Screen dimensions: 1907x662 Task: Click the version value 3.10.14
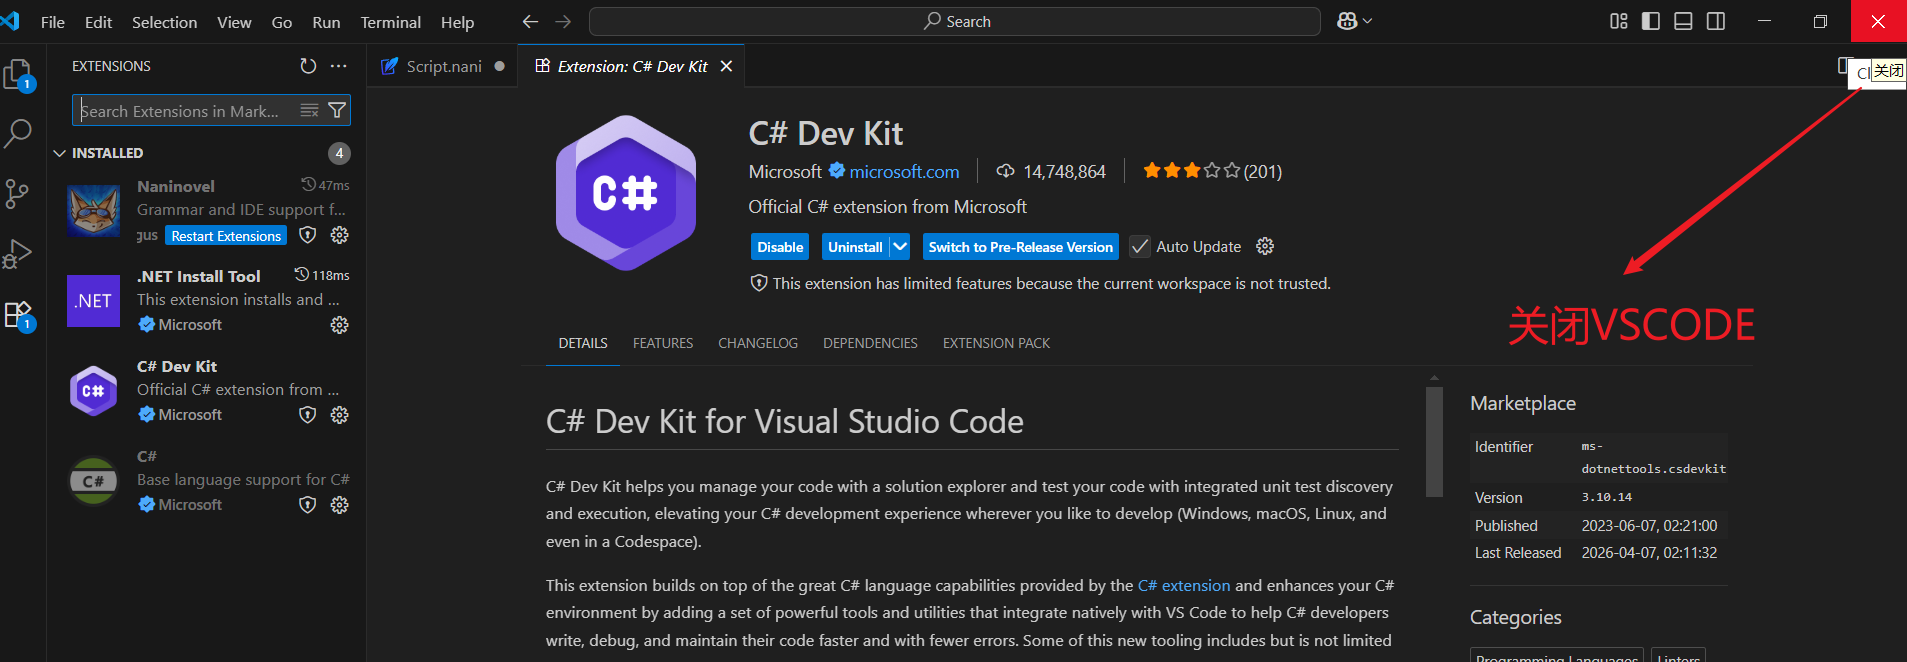[1606, 497]
